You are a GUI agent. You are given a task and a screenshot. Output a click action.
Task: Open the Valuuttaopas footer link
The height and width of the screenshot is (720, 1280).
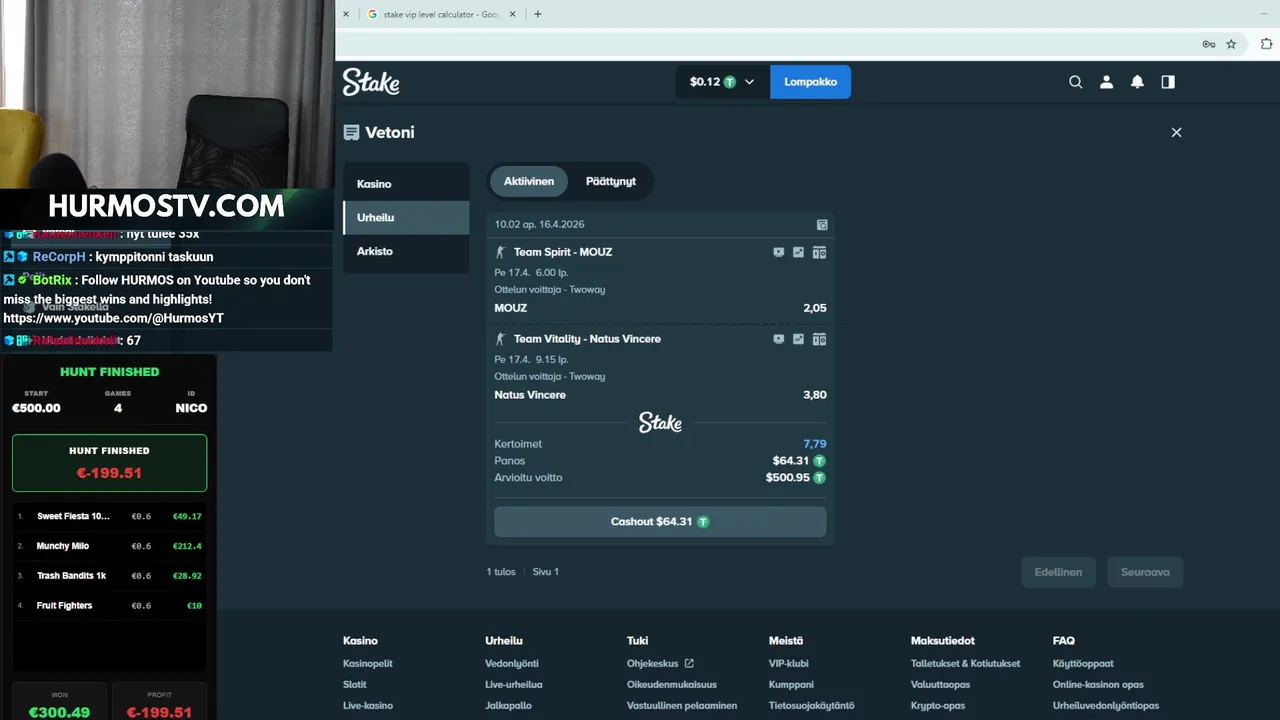[x=941, y=684]
